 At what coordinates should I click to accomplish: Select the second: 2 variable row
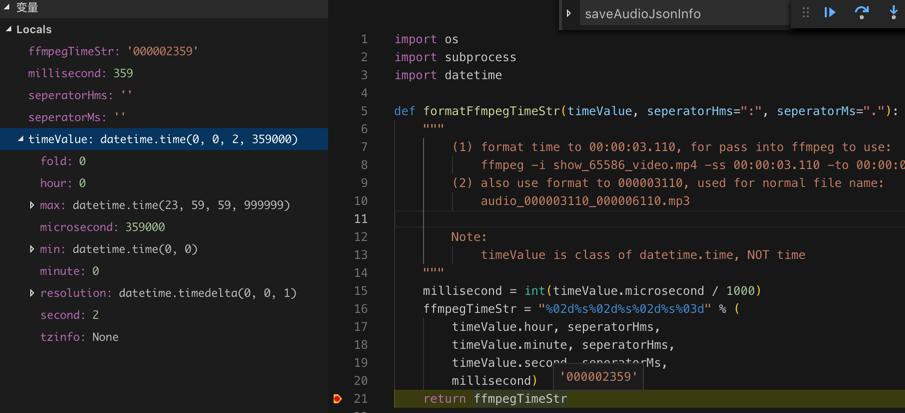click(x=164, y=315)
